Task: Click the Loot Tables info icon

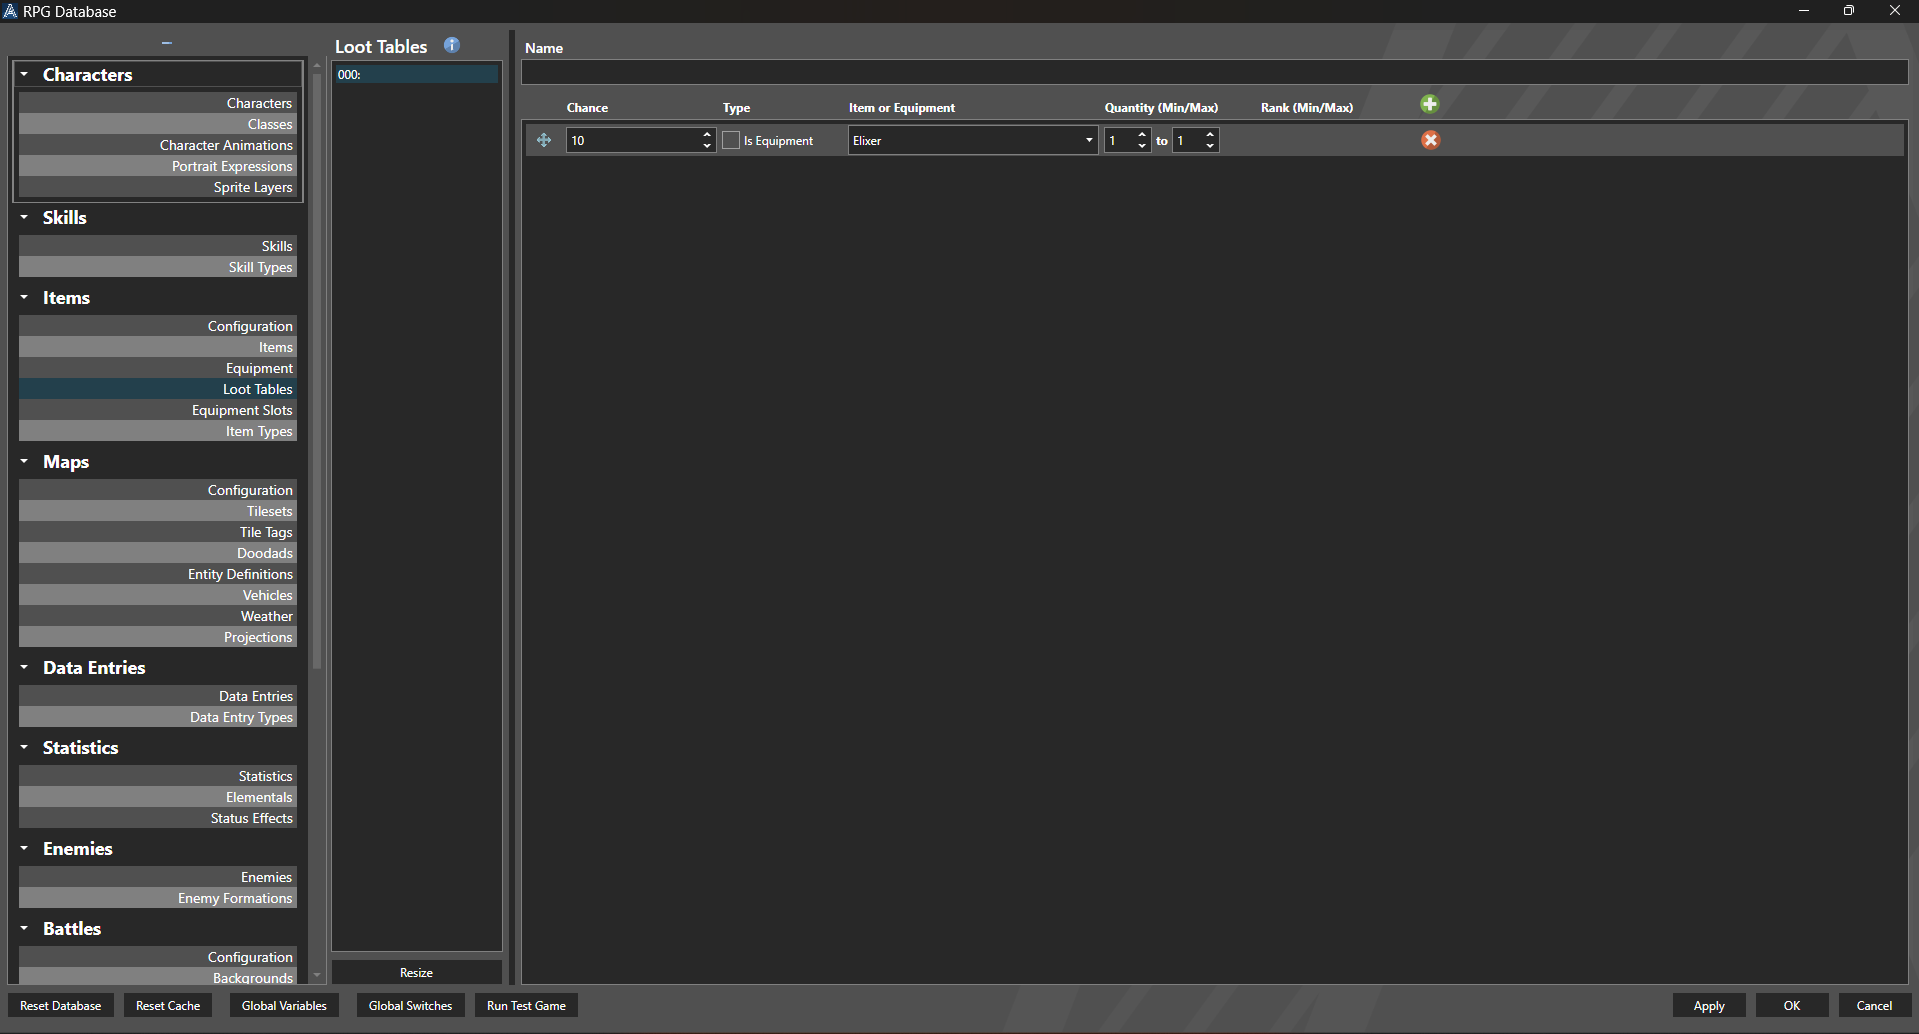Action: (x=452, y=45)
